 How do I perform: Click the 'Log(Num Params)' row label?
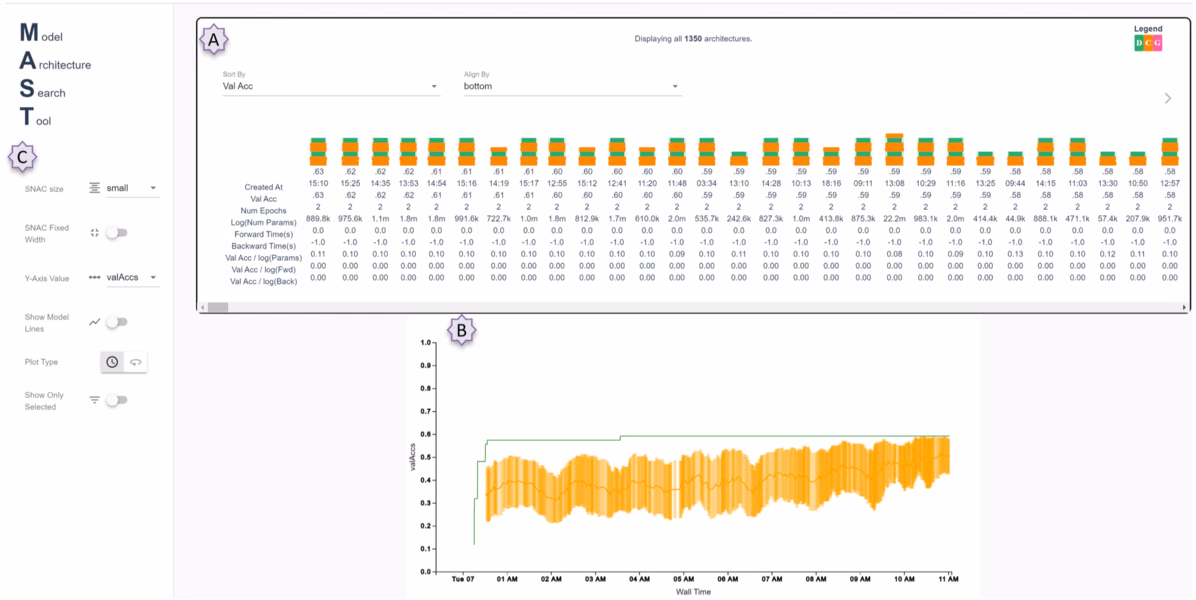click(x=262, y=223)
